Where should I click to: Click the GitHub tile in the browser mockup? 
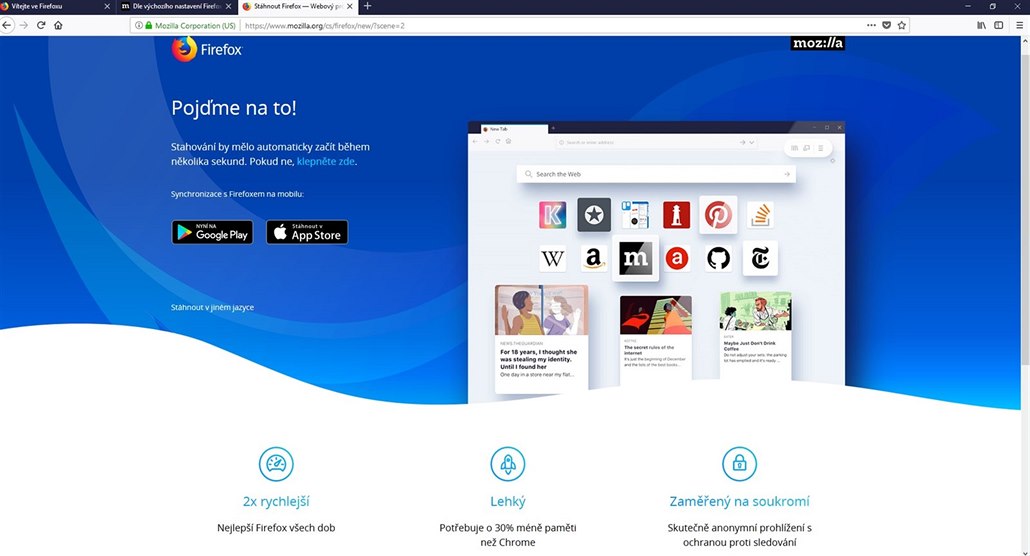point(718,258)
